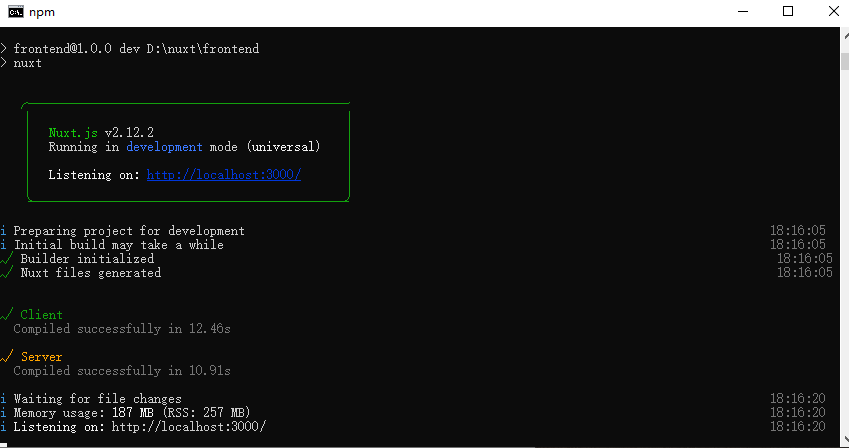Click the vertical scrollbar thumb

(845, 61)
